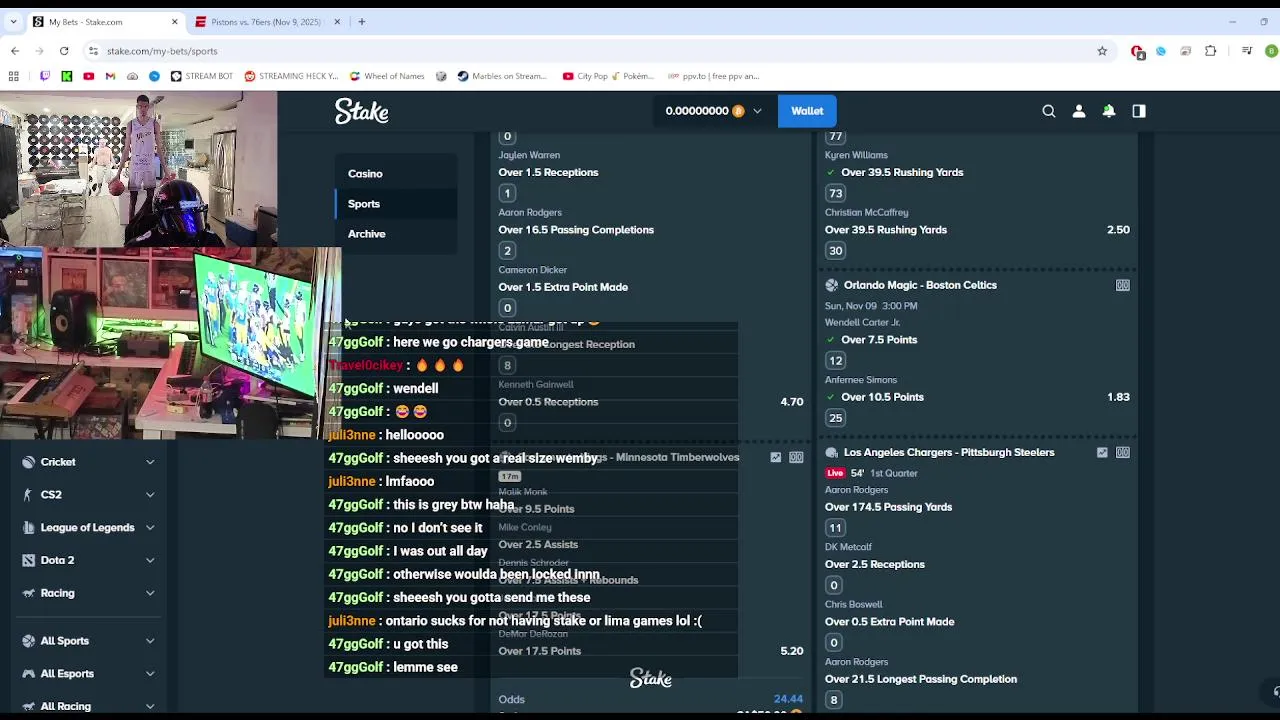Viewport: 1280px width, 720px height.
Task: Click the 24.44 total odds value
Action: point(788,699)
